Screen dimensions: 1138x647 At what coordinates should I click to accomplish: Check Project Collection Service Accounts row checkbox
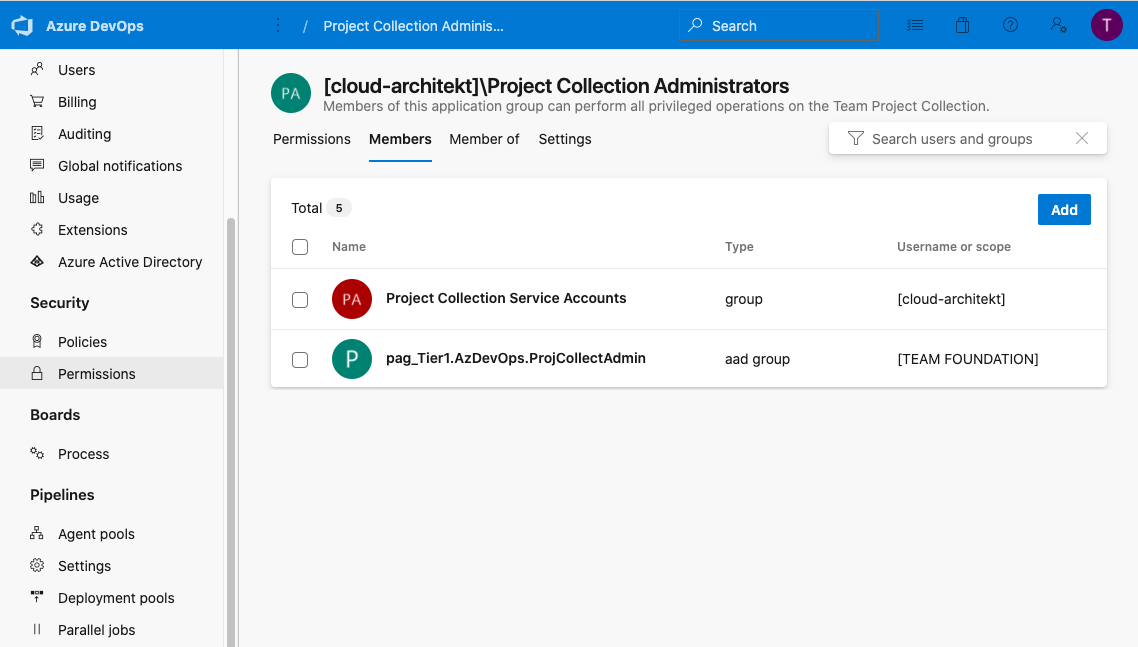(300, 299)
